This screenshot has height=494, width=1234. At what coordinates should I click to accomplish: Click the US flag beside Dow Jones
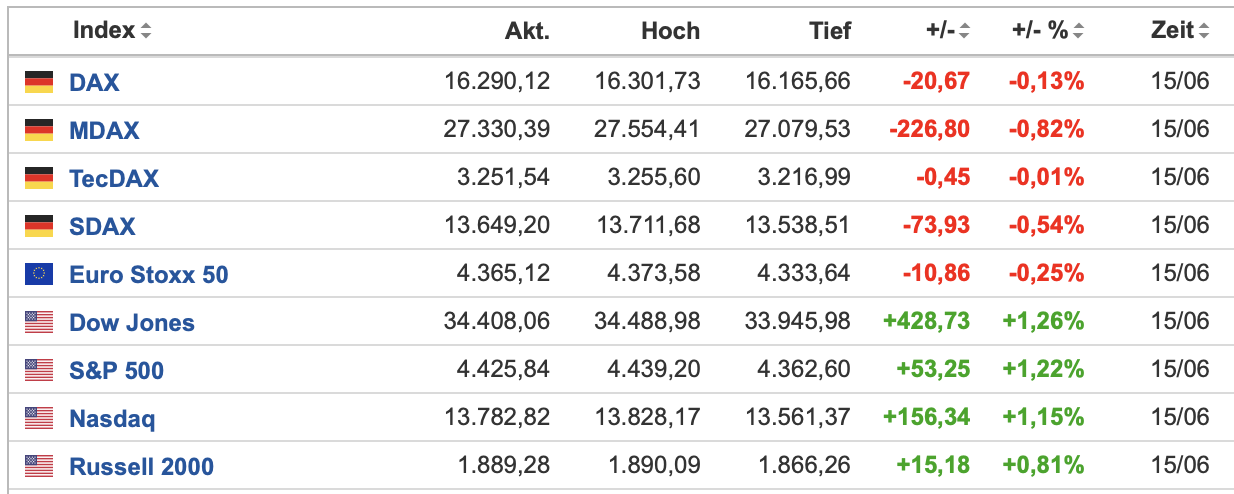tap(39, 322)
